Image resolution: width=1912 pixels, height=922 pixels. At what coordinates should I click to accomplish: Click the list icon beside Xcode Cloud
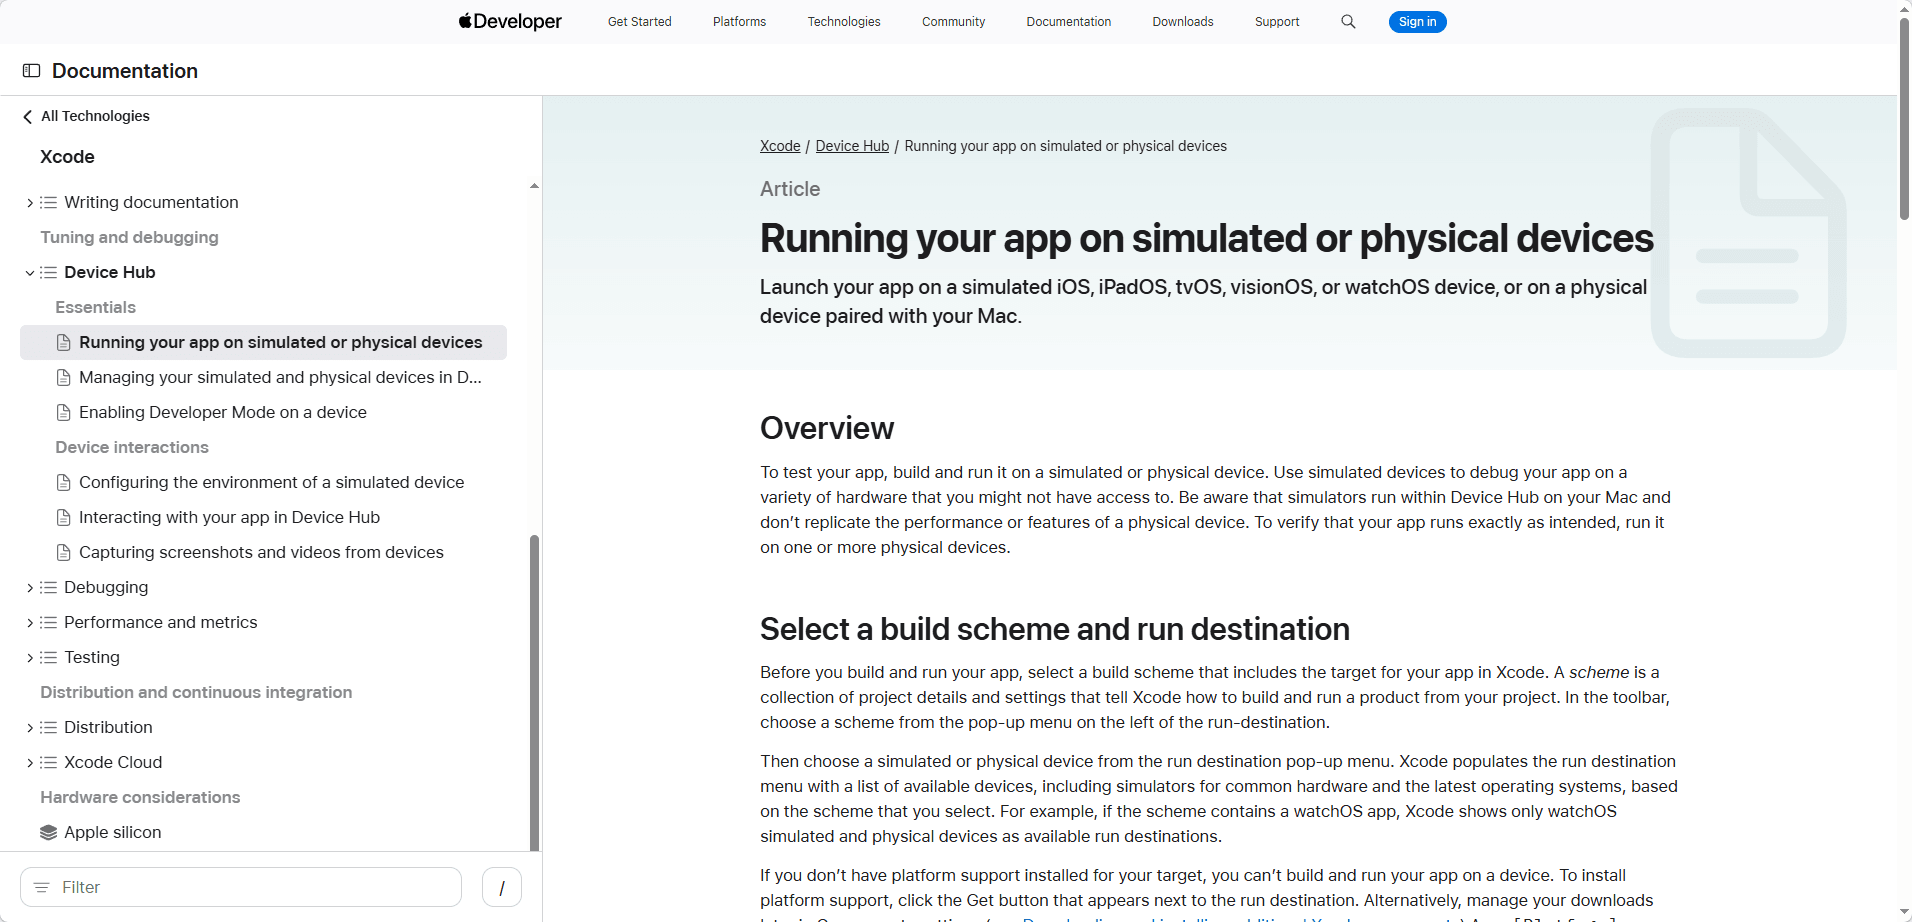[48, 762]
